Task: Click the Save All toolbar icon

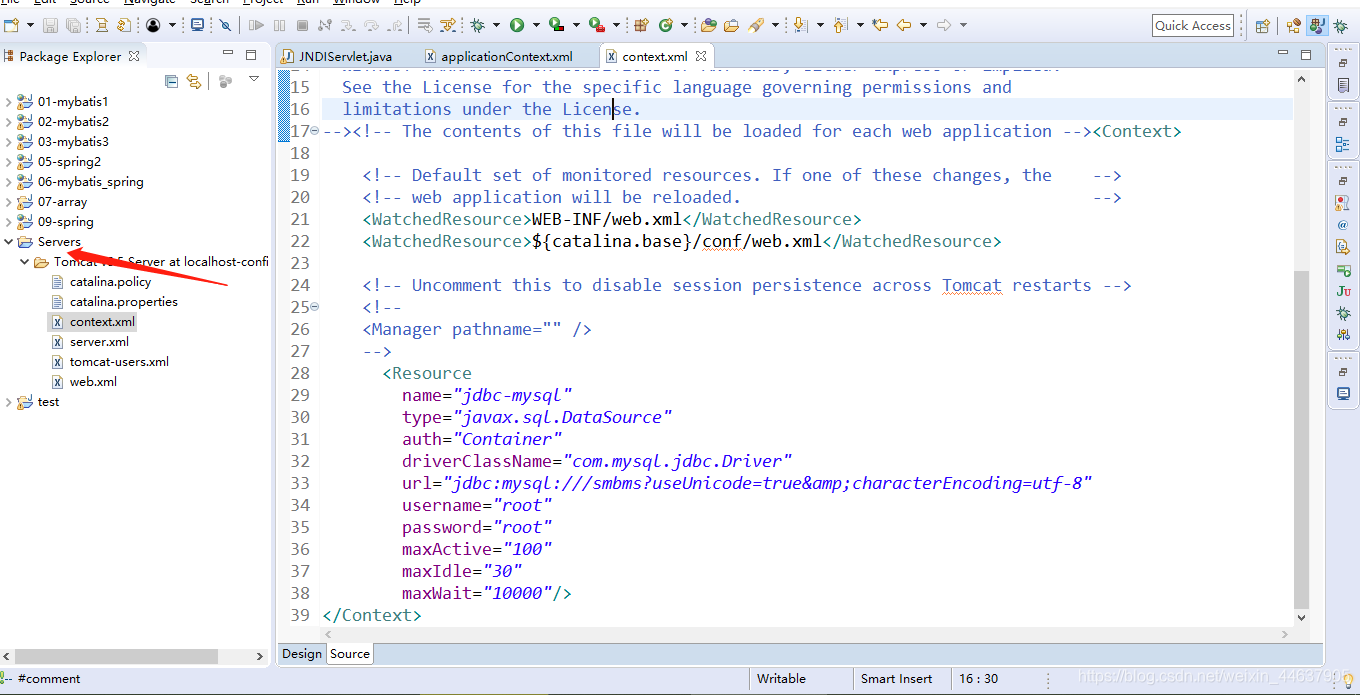Action: tap(74, 25)
